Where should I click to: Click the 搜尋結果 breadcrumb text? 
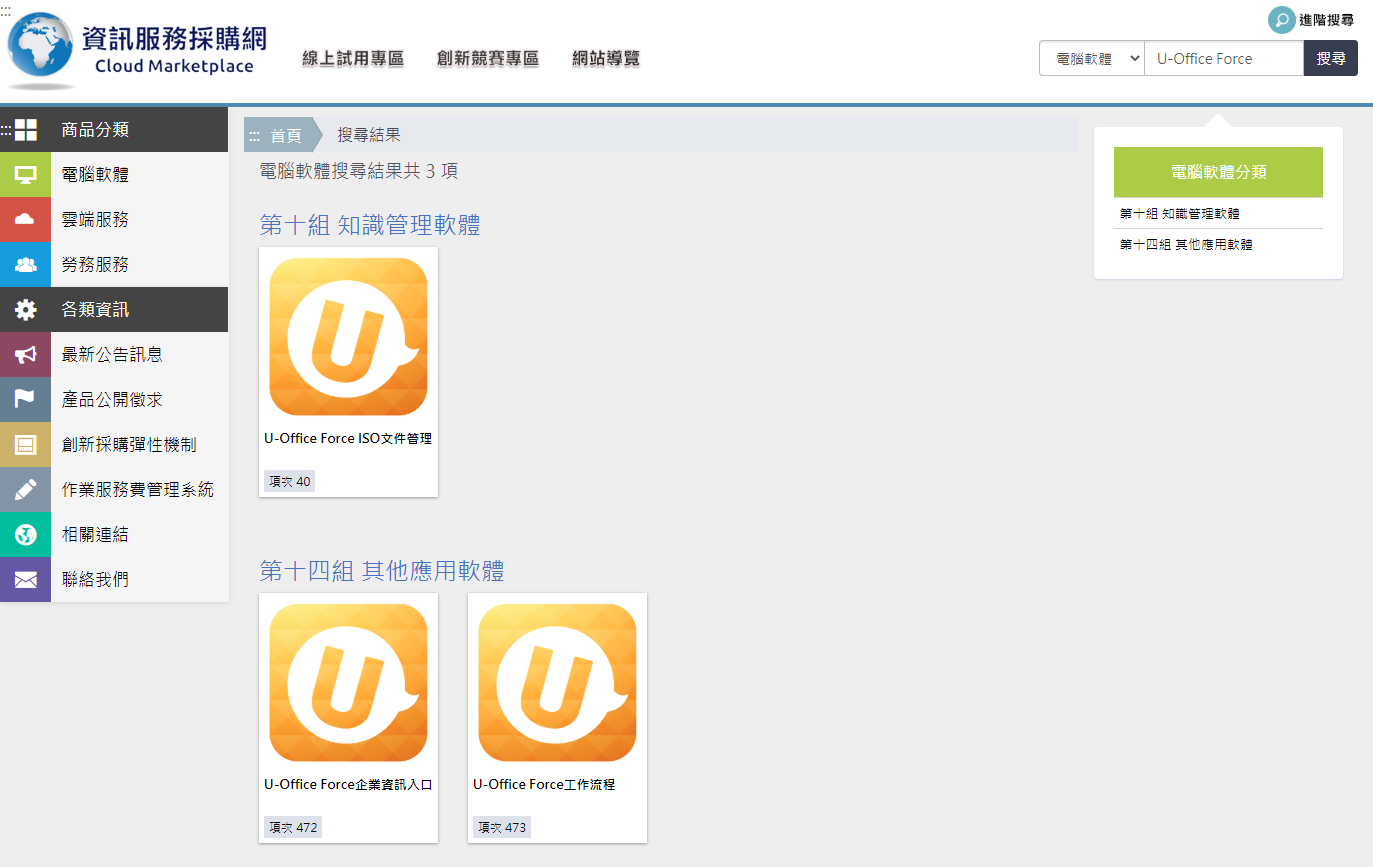coord(369,136)
